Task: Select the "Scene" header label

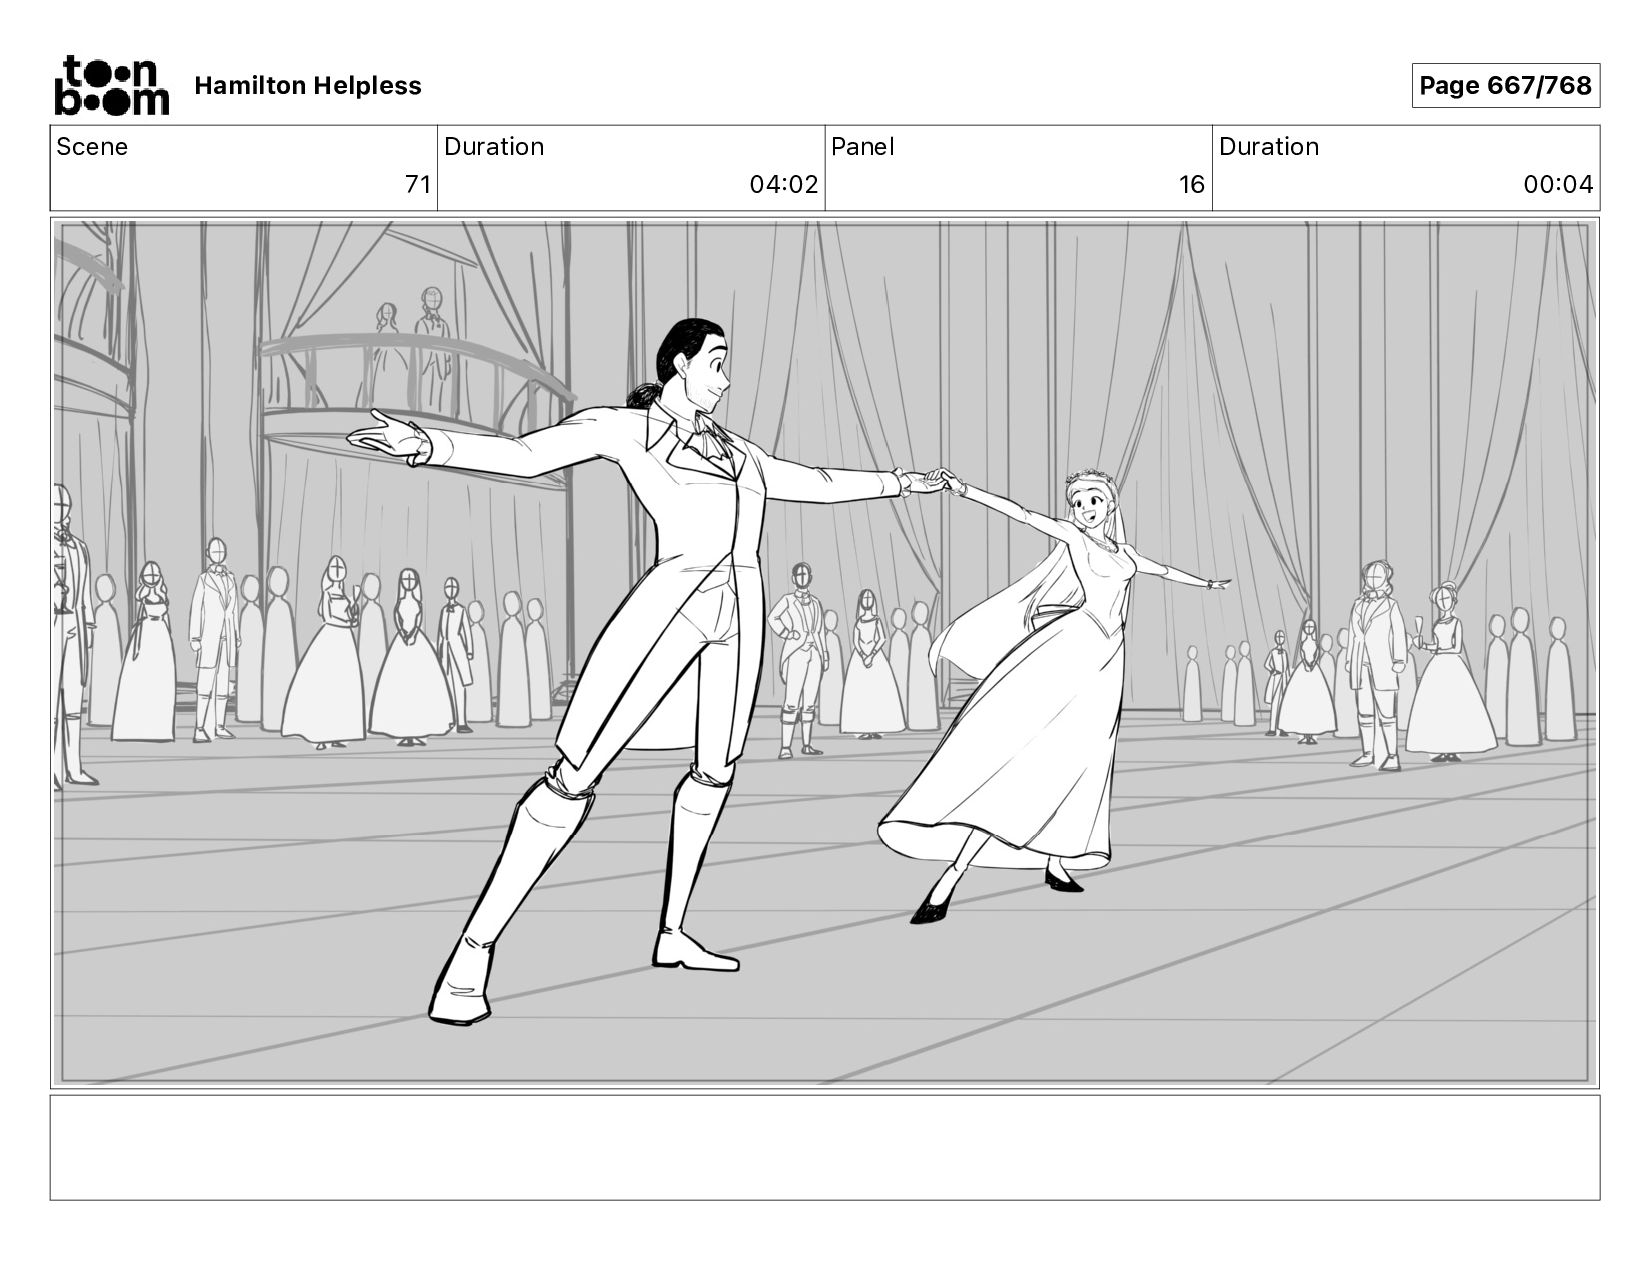Action: [92, 147]
